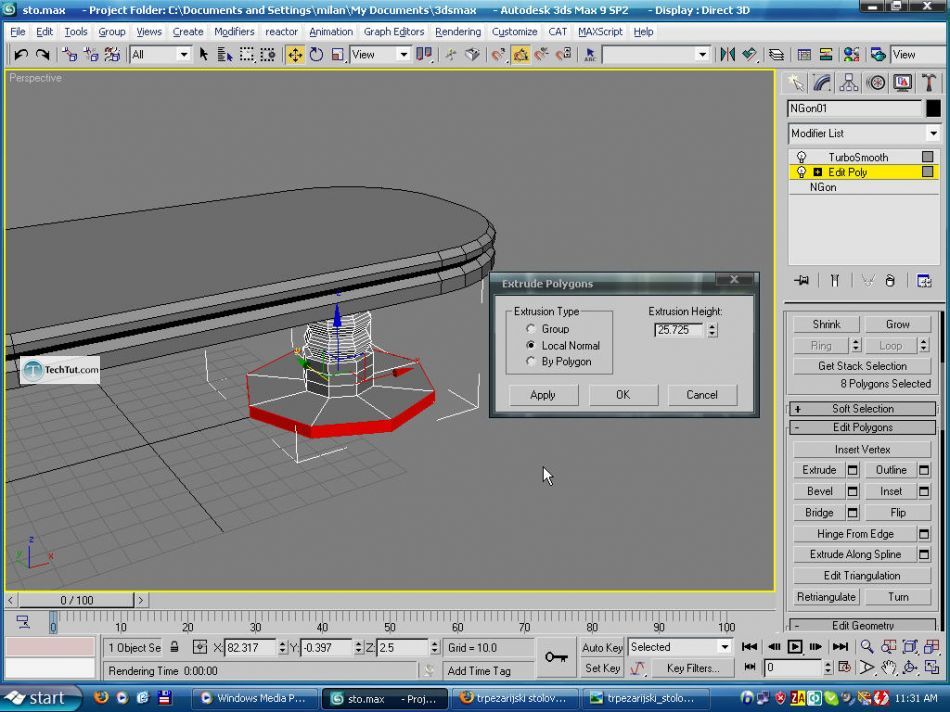The height and width of the screenshot is (712, 950).
Task: Activate Select and Rotate tool
Action: point(316,55)
